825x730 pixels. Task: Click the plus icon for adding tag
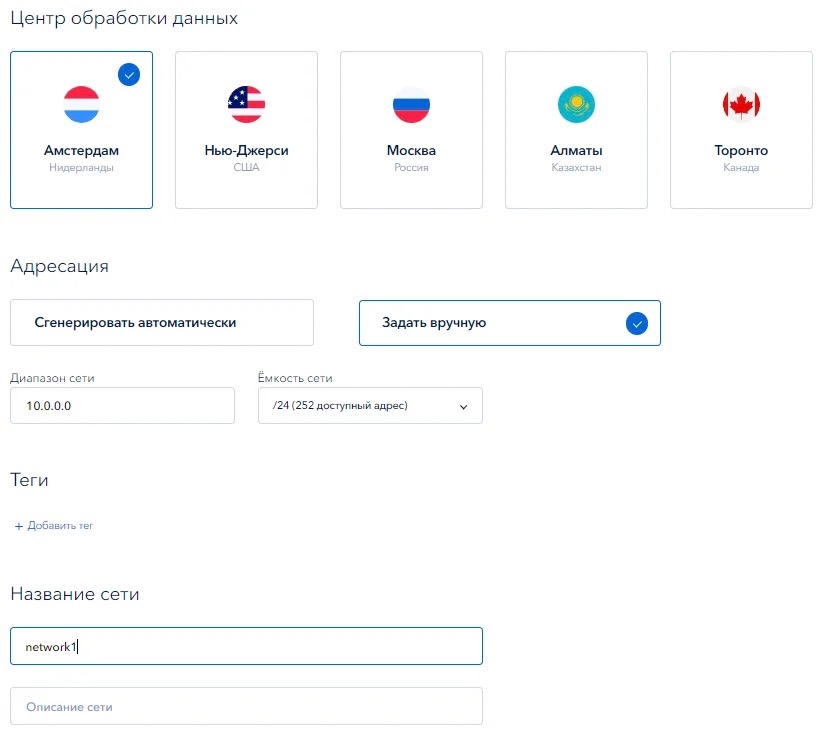[18, 526]
